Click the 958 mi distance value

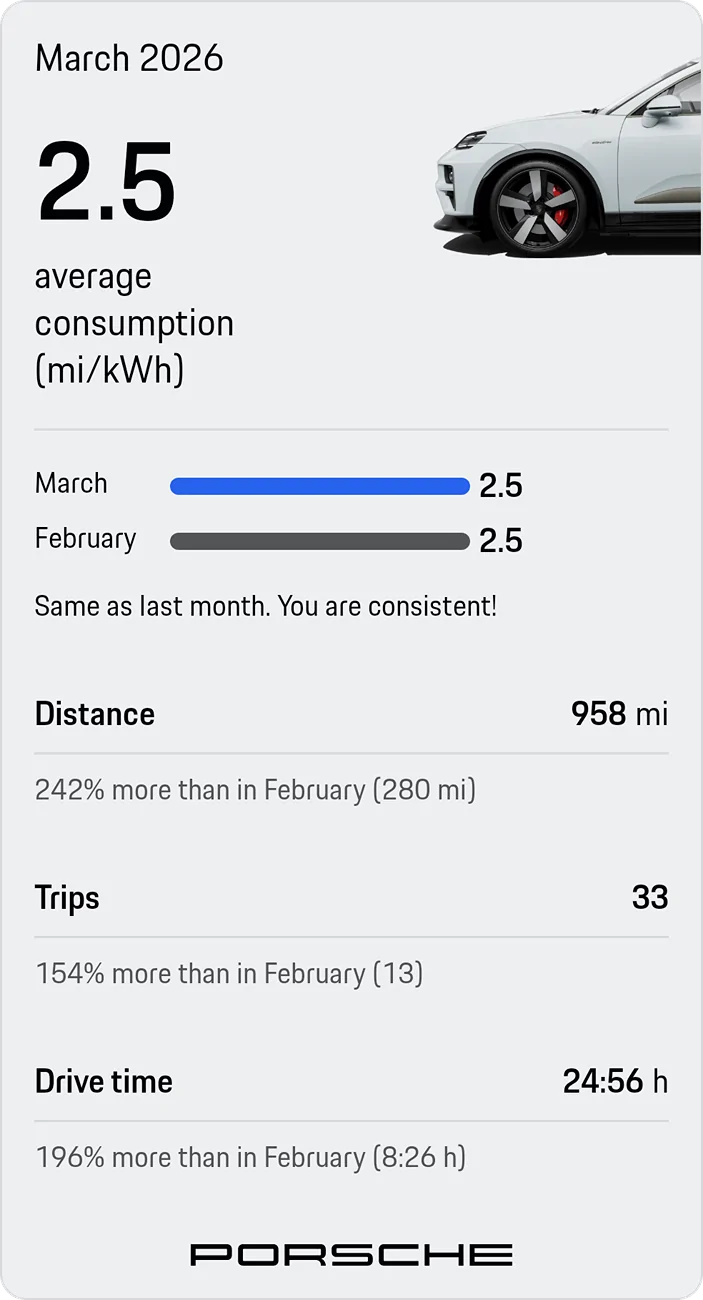coord(619,713)
